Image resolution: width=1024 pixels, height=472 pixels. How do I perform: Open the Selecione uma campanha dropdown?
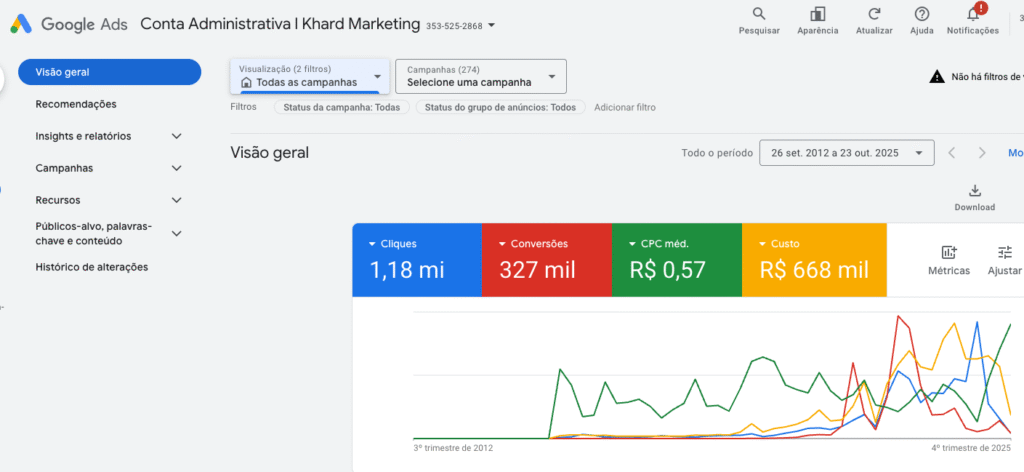(x=480, y=76)
